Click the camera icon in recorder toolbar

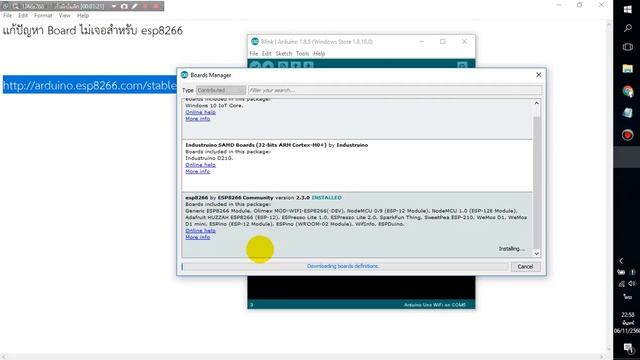pos(124,6)
